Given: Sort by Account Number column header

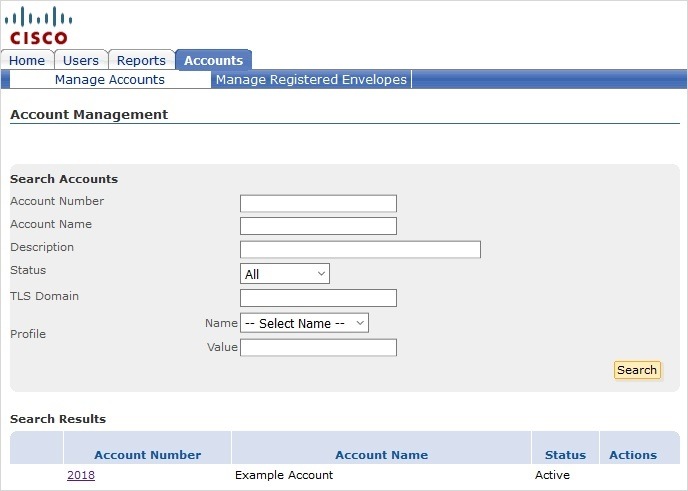Looking at the screenshot, I should 148,455.
